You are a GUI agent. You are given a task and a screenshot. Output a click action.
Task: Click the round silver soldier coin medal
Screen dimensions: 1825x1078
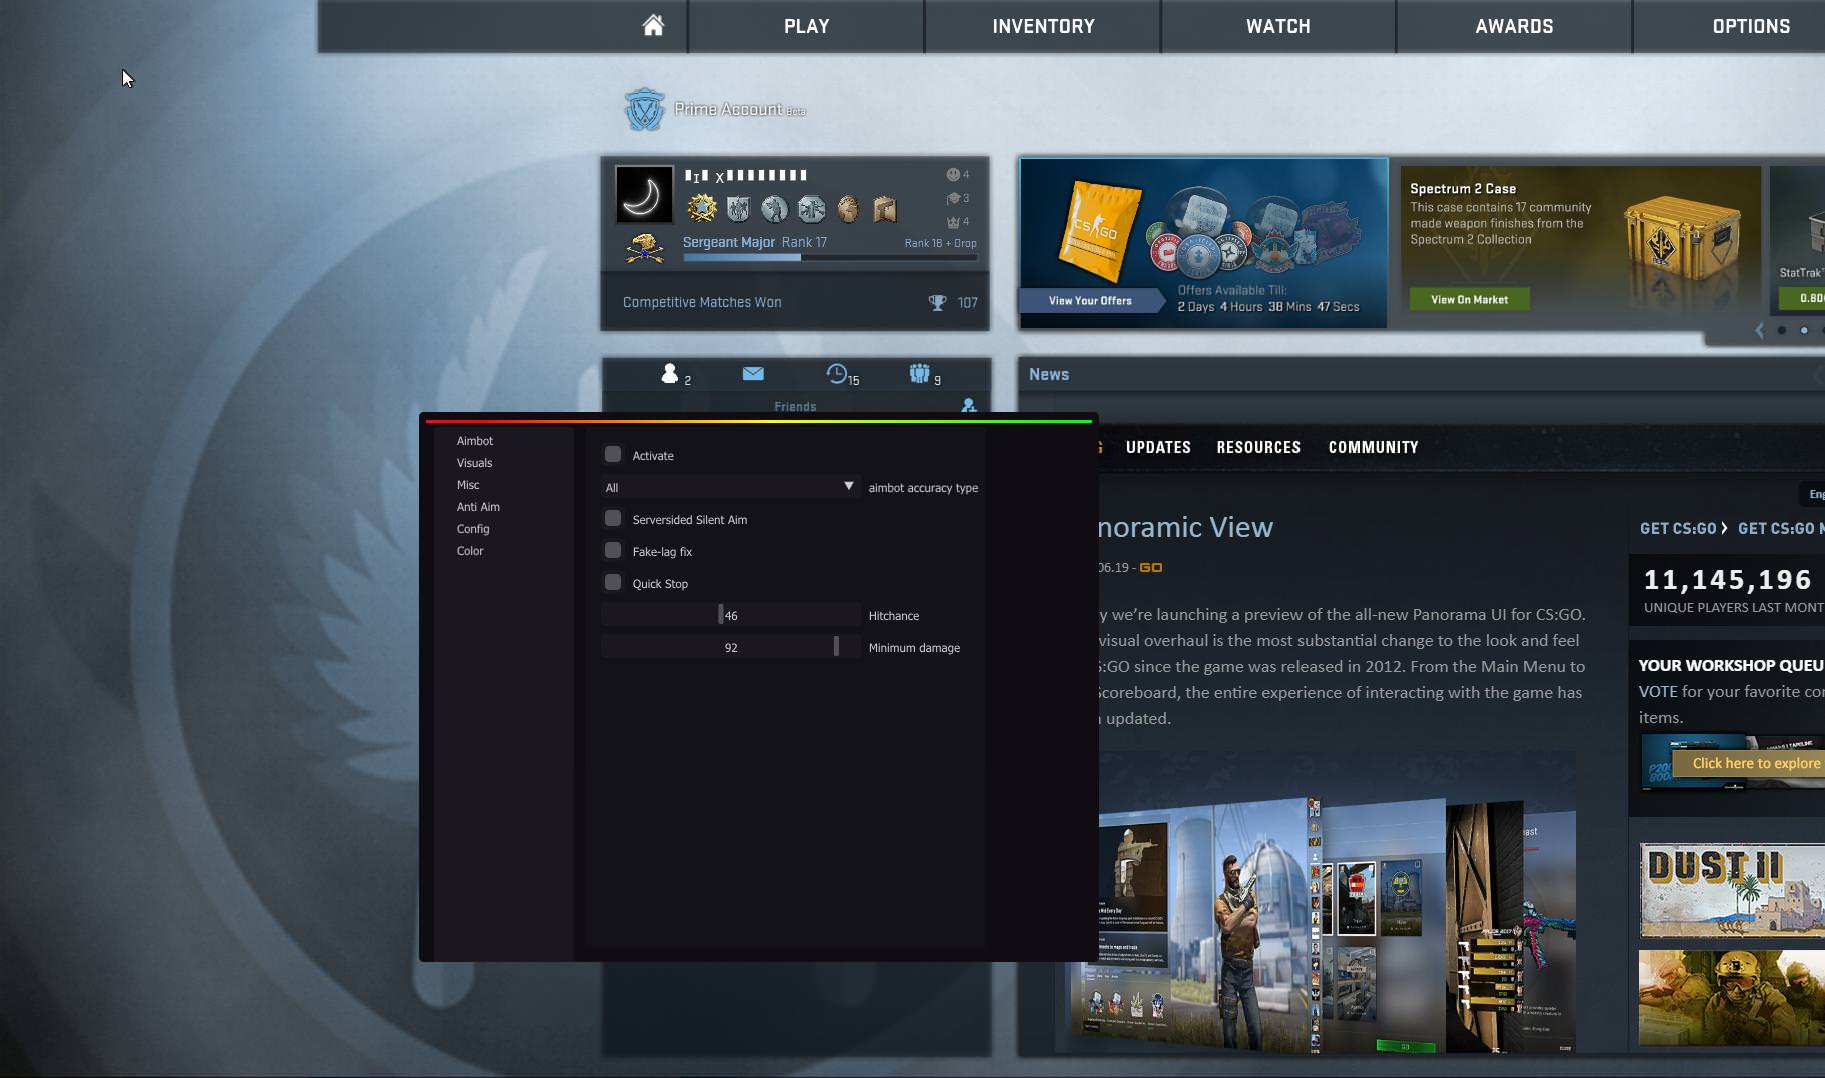pyautogui.click(x=774, y=208)
